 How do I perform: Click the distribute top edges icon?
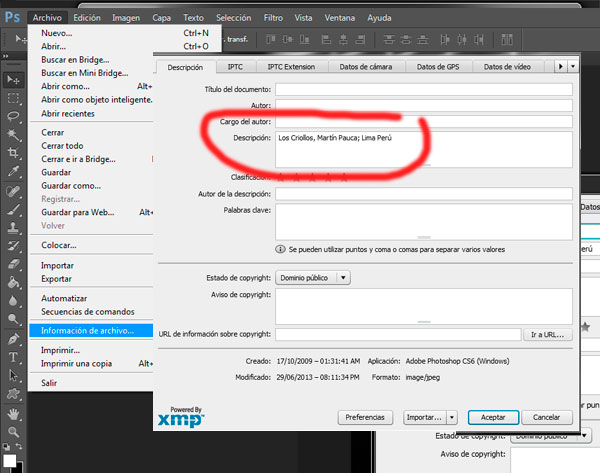coord(389,39)
